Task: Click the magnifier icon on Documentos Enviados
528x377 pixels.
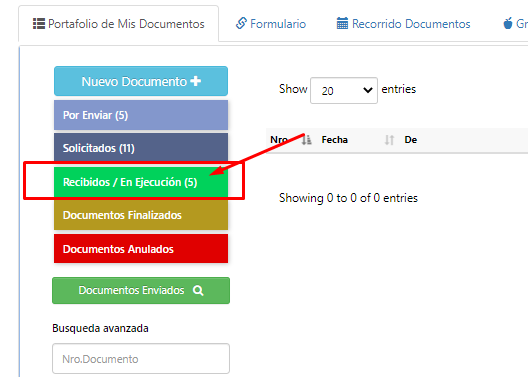Action: click(198, 290)
